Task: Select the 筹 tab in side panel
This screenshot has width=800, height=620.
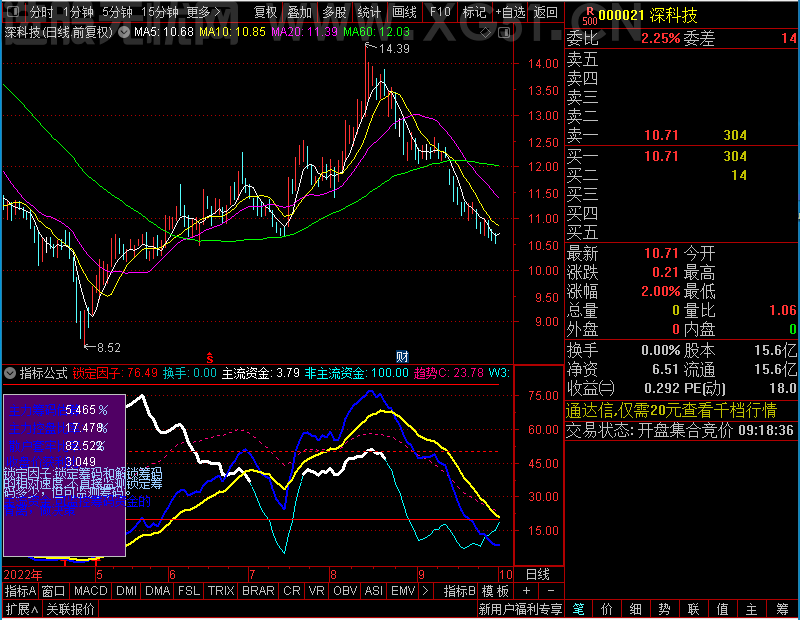Action: tap(782, 609)
